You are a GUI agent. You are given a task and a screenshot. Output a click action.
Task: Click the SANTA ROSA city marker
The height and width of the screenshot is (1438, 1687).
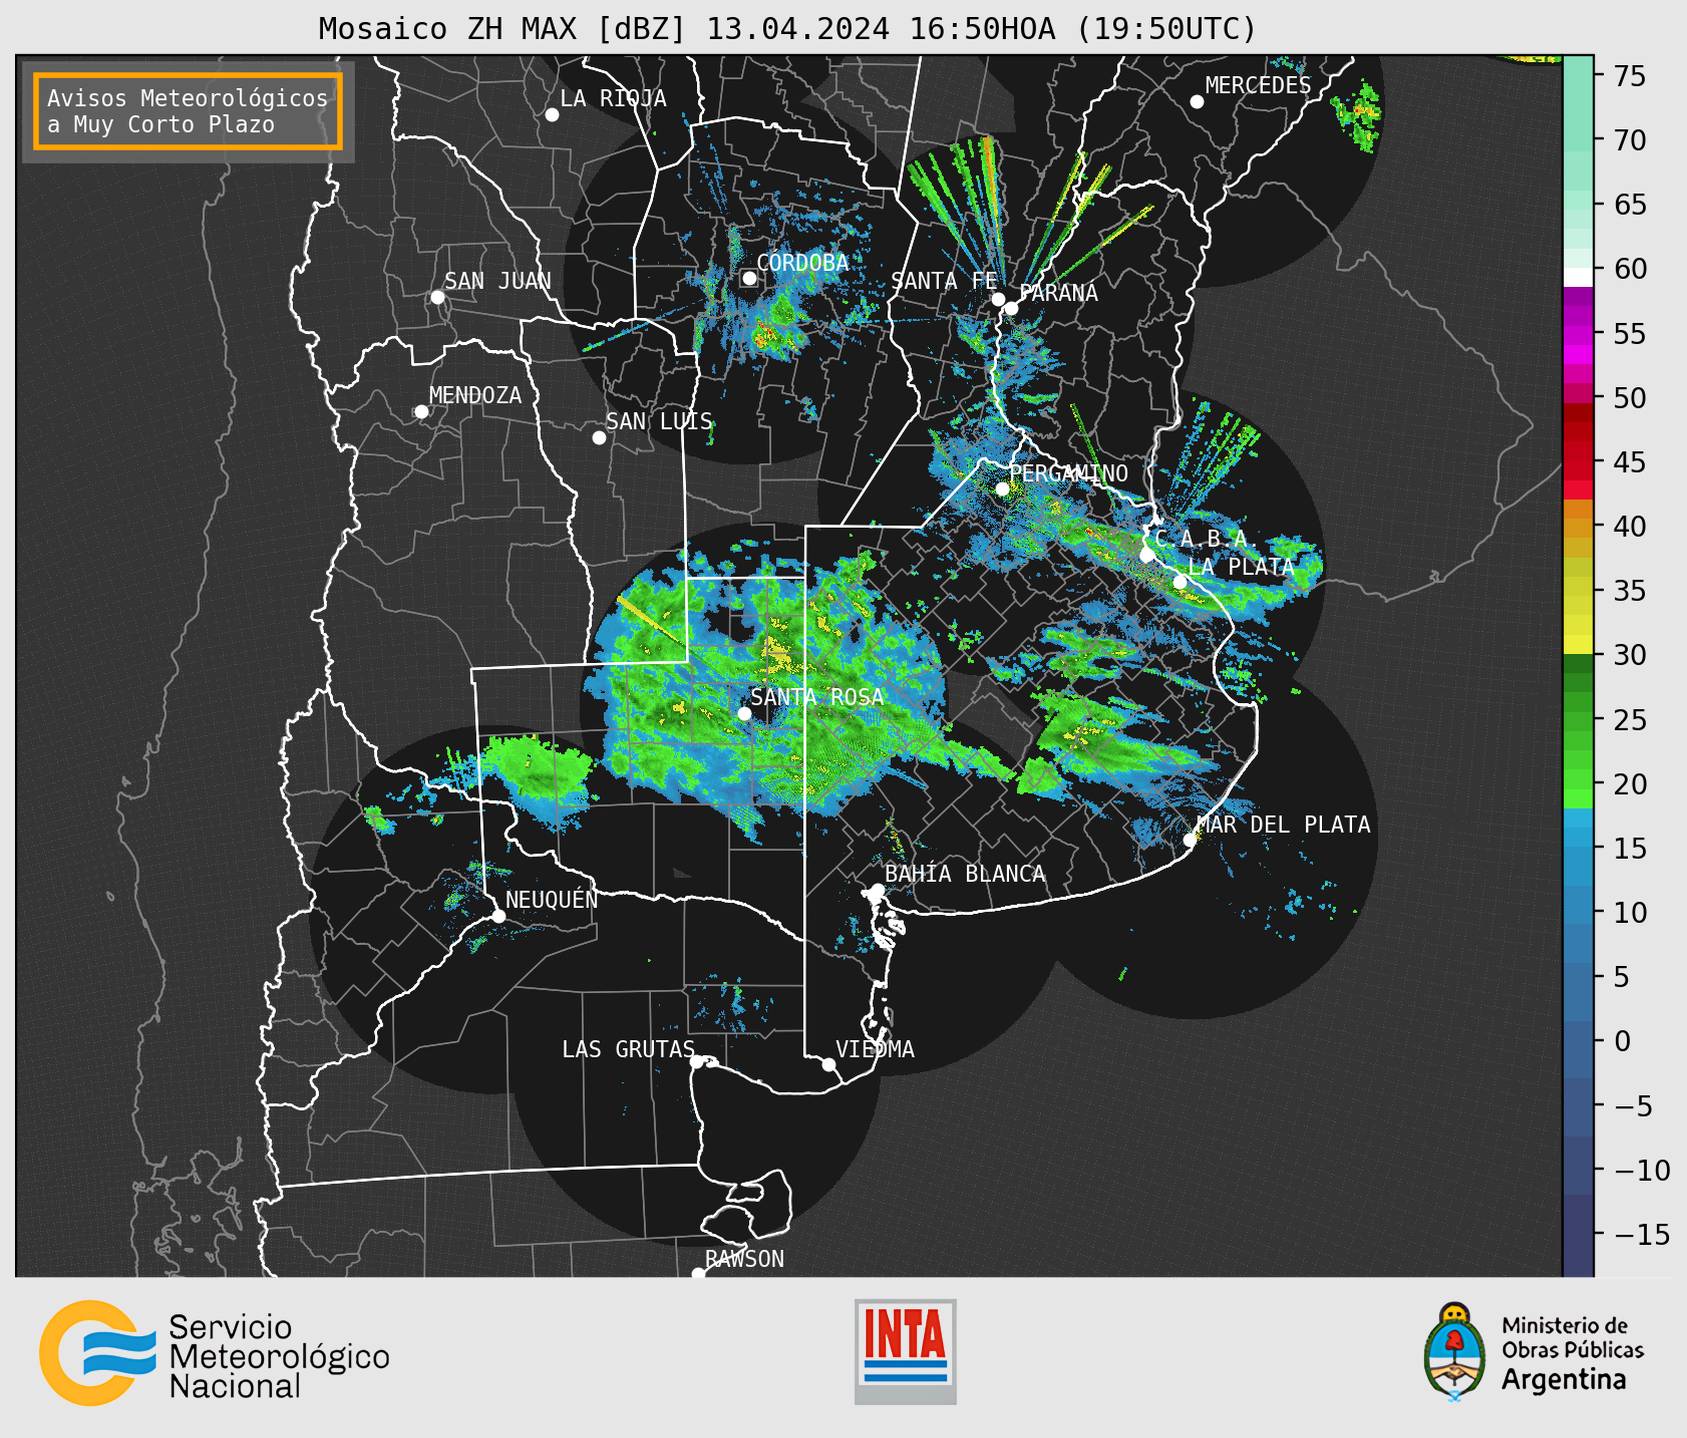pyautogui.click(x=744, y=714)
